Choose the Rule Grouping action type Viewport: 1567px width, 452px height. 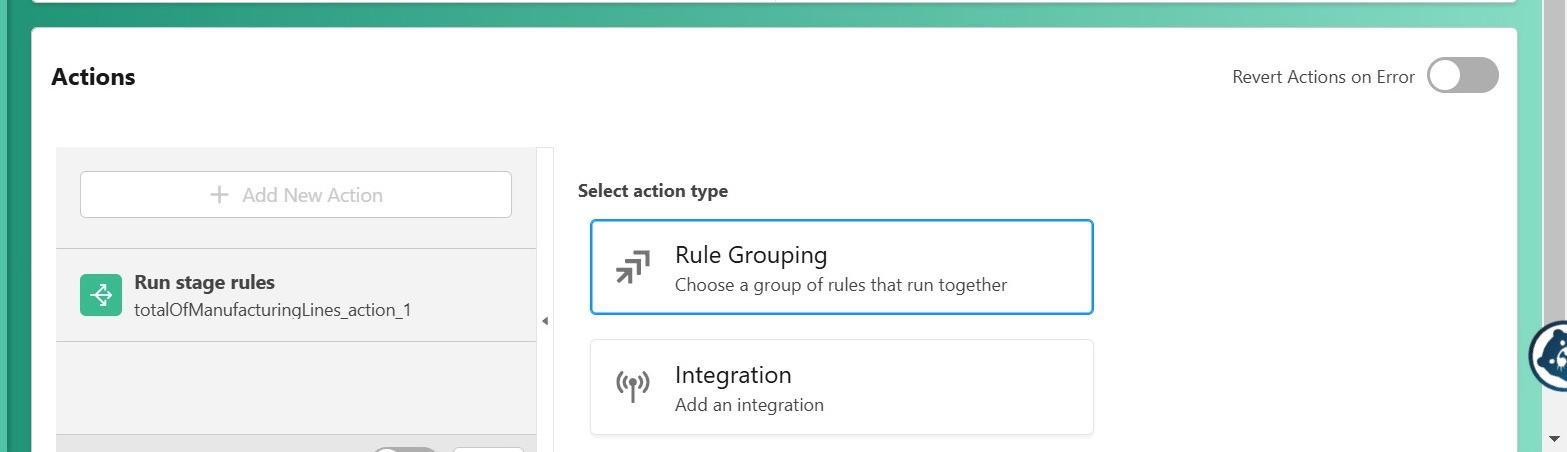click(x=842, y=267)
